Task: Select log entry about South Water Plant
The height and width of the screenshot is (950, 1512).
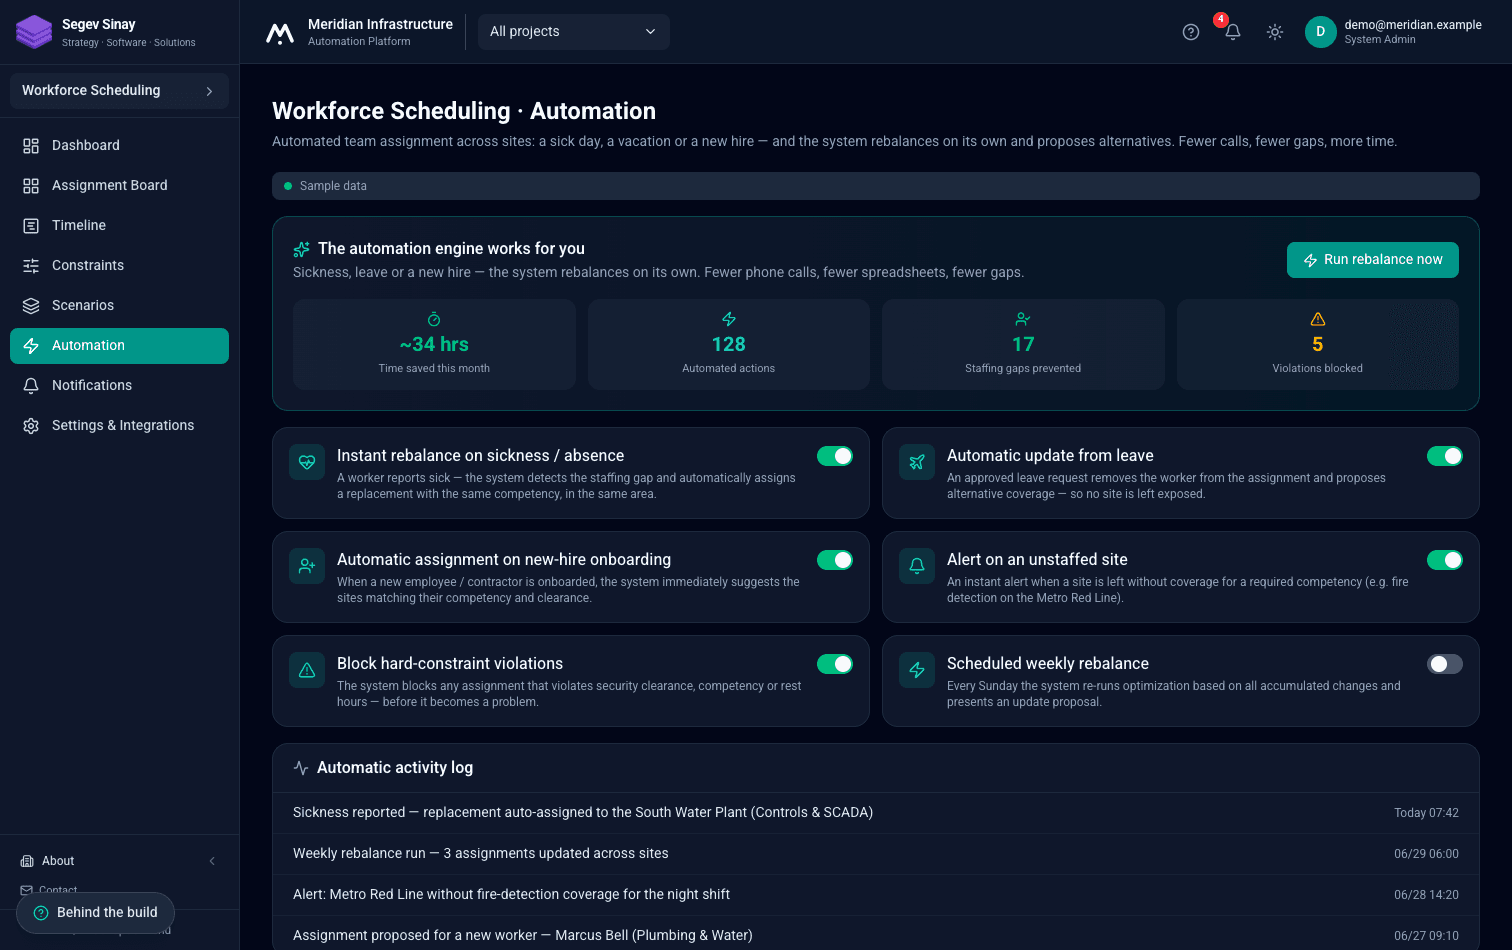Action: coord(876,813)
